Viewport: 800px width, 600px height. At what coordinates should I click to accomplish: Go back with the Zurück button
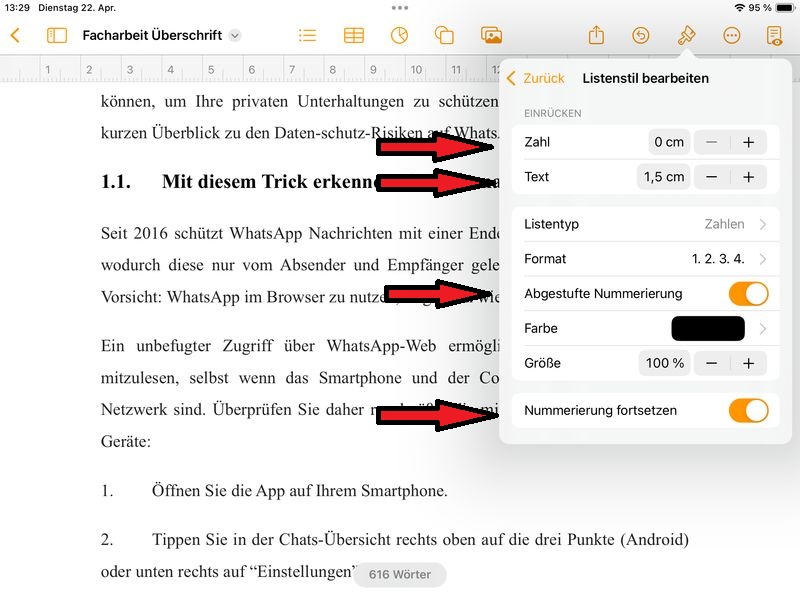pyautogui.click(x=536, y=78)
